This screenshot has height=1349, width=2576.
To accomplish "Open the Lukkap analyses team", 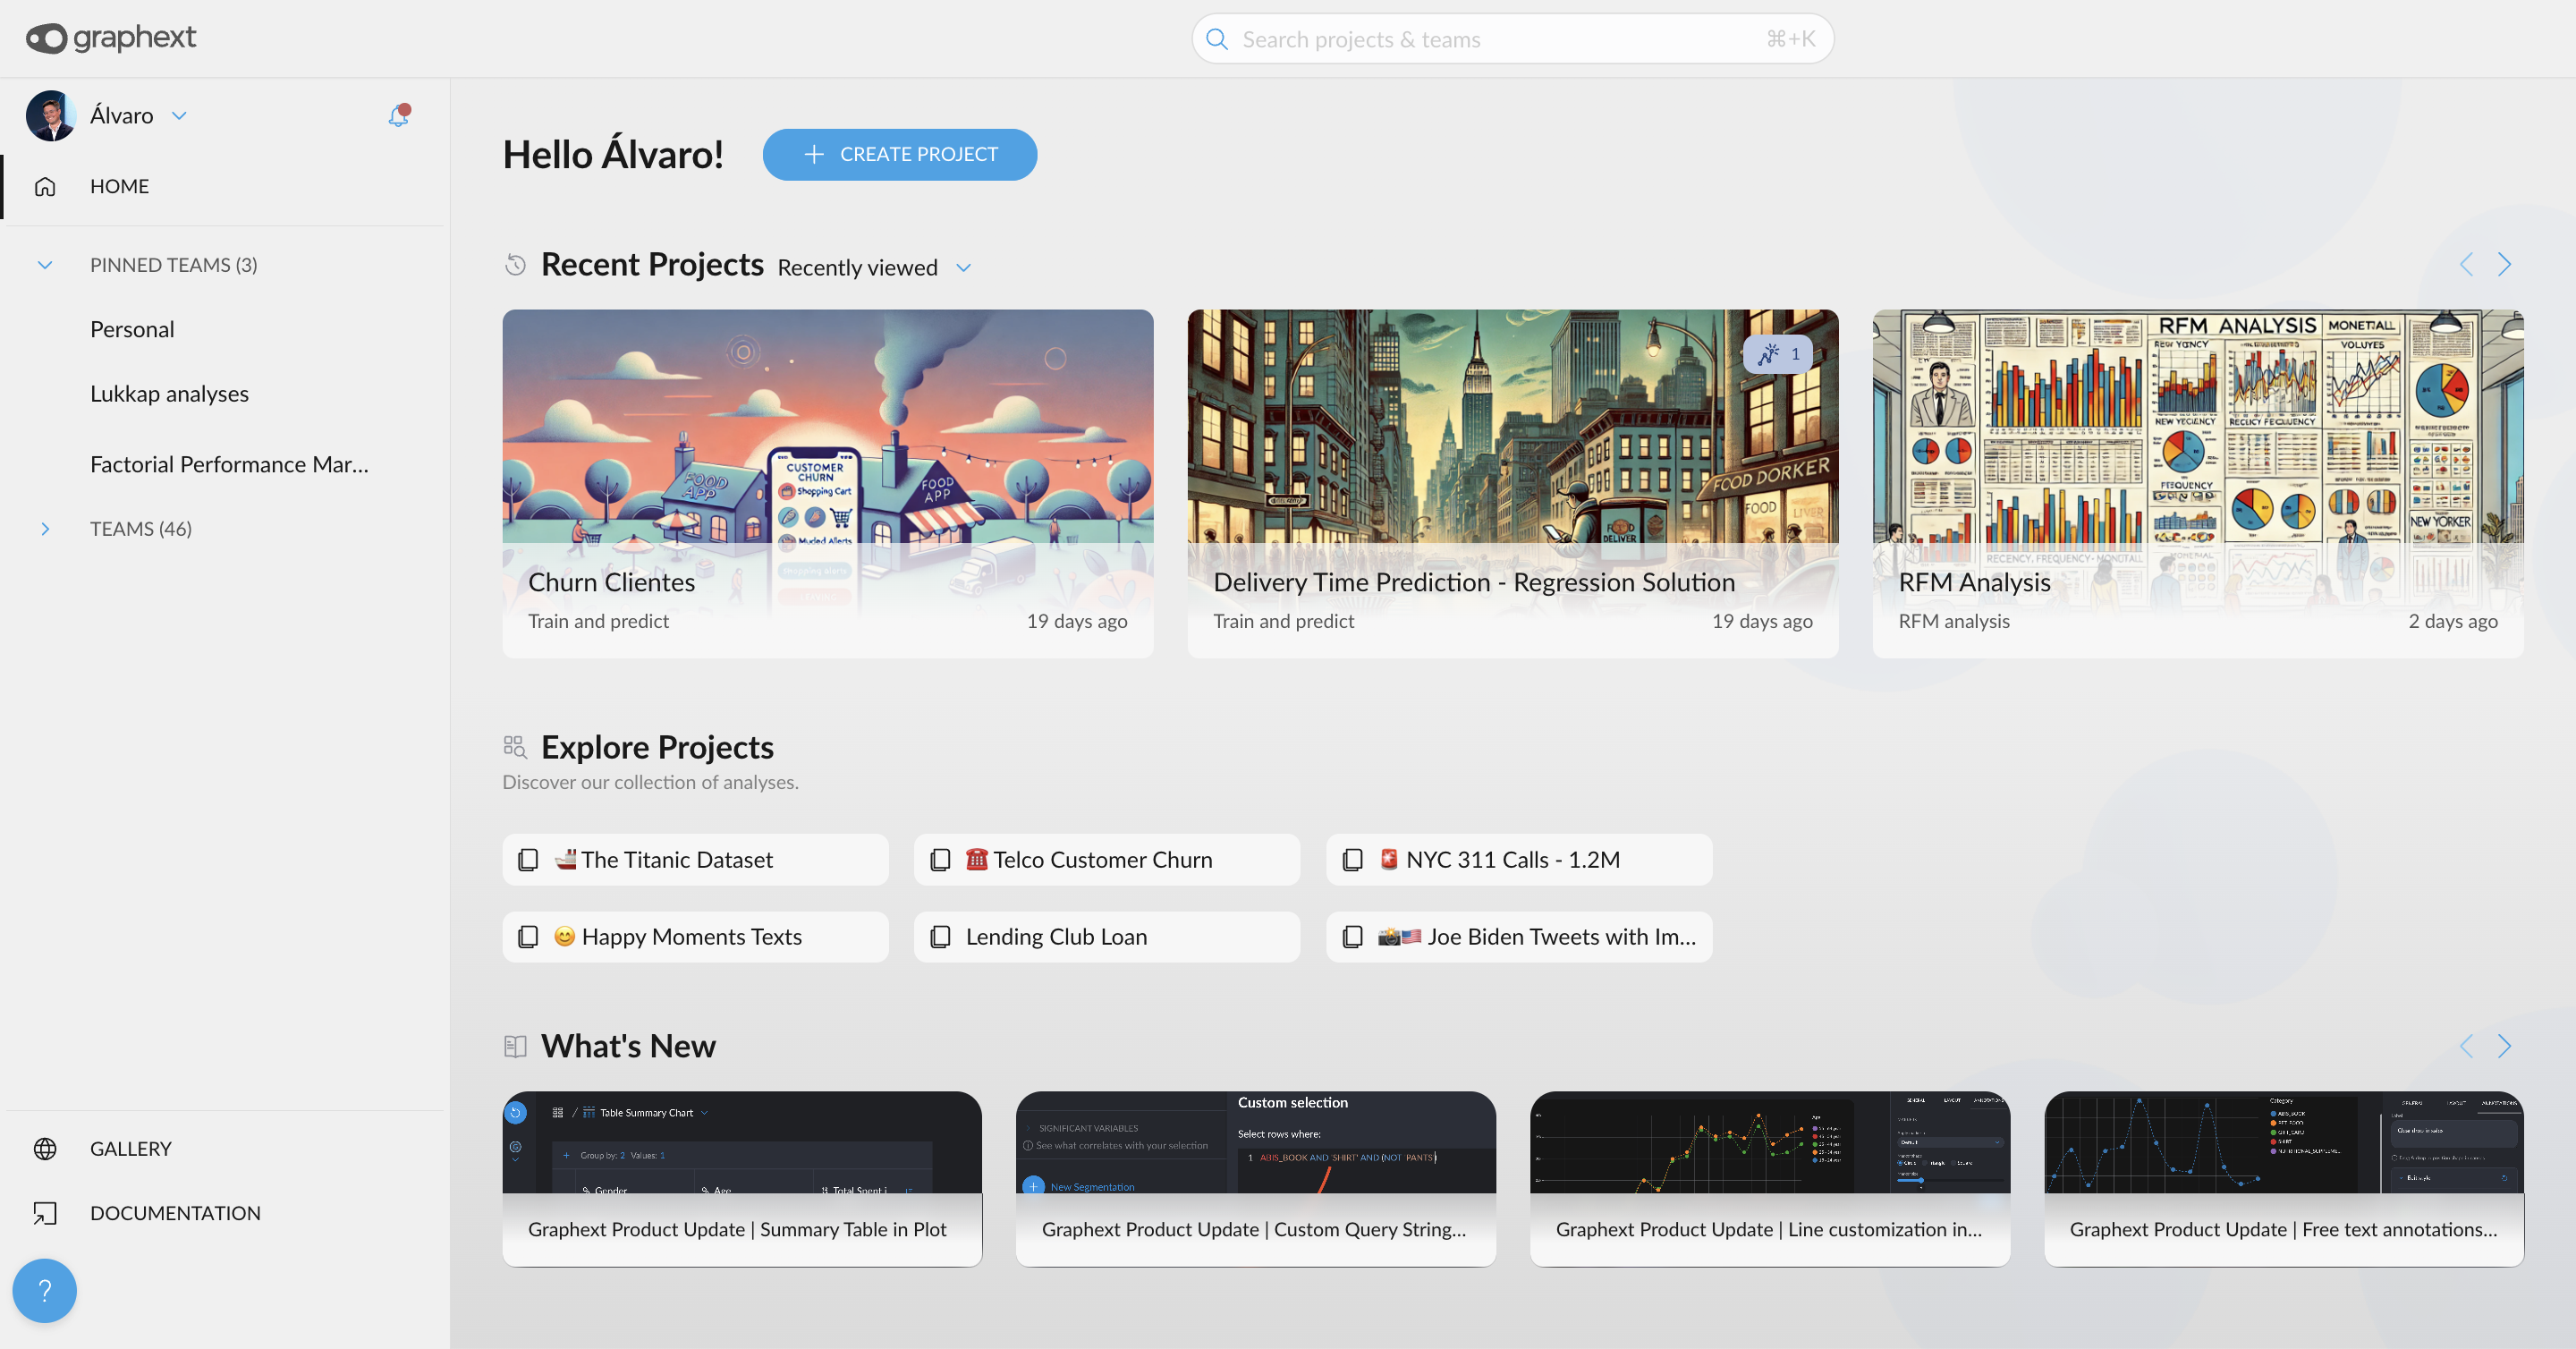I will tap(169, 393).
